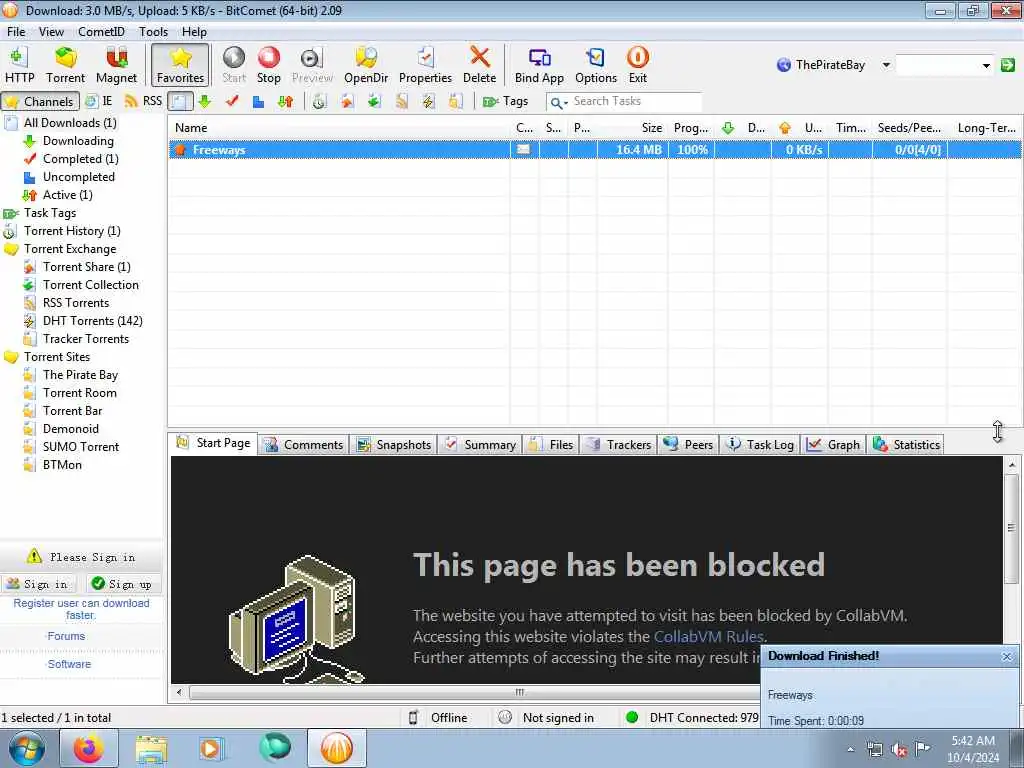Screen dimensions: 1024x768
Task: Select DHT Torrents (142) in sidebar
Action: [x=92, y=321]
